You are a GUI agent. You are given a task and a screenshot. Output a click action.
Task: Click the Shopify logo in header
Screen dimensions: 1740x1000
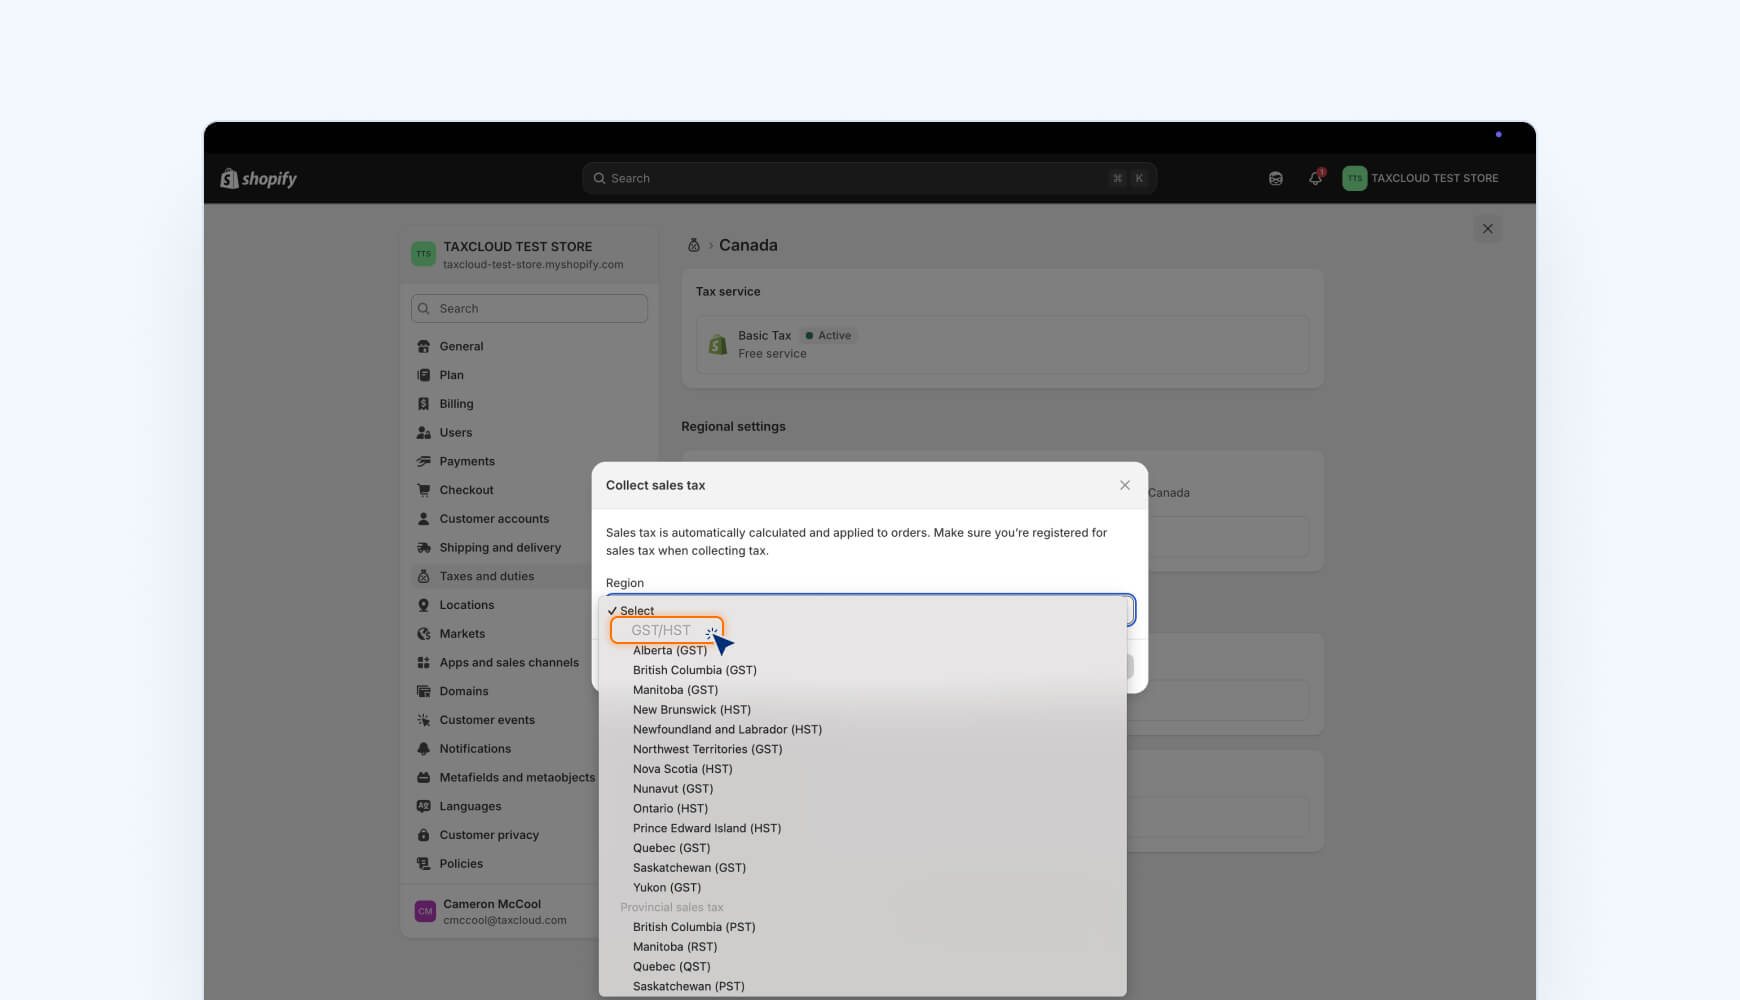click(x=258, y=179)
